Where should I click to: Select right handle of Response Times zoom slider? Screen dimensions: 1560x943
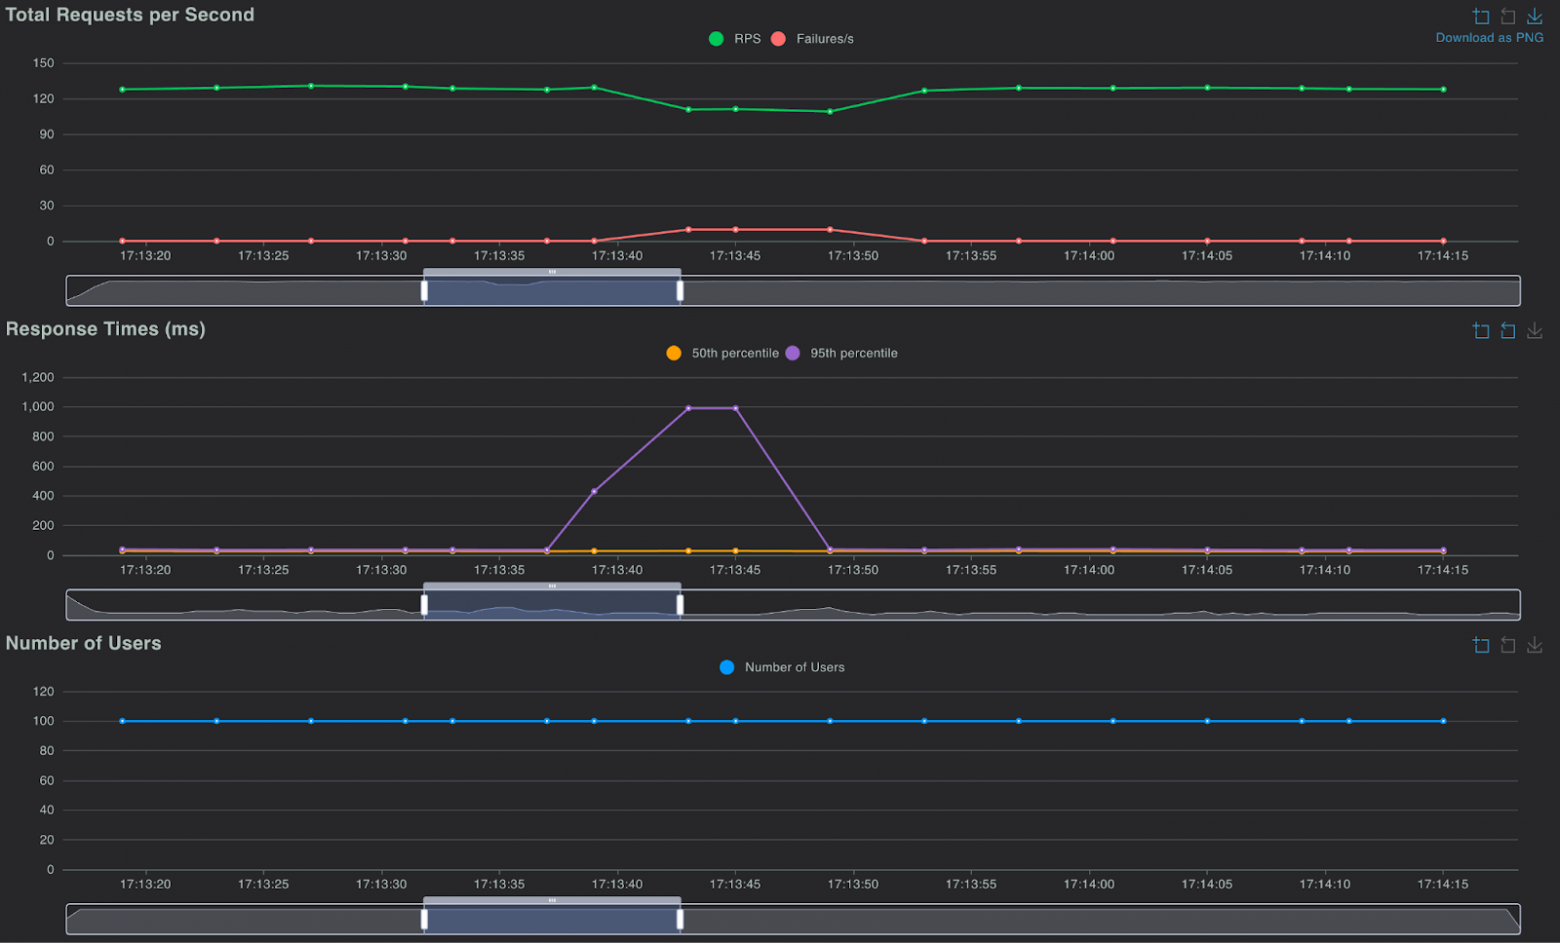click(x=680, y=603)
